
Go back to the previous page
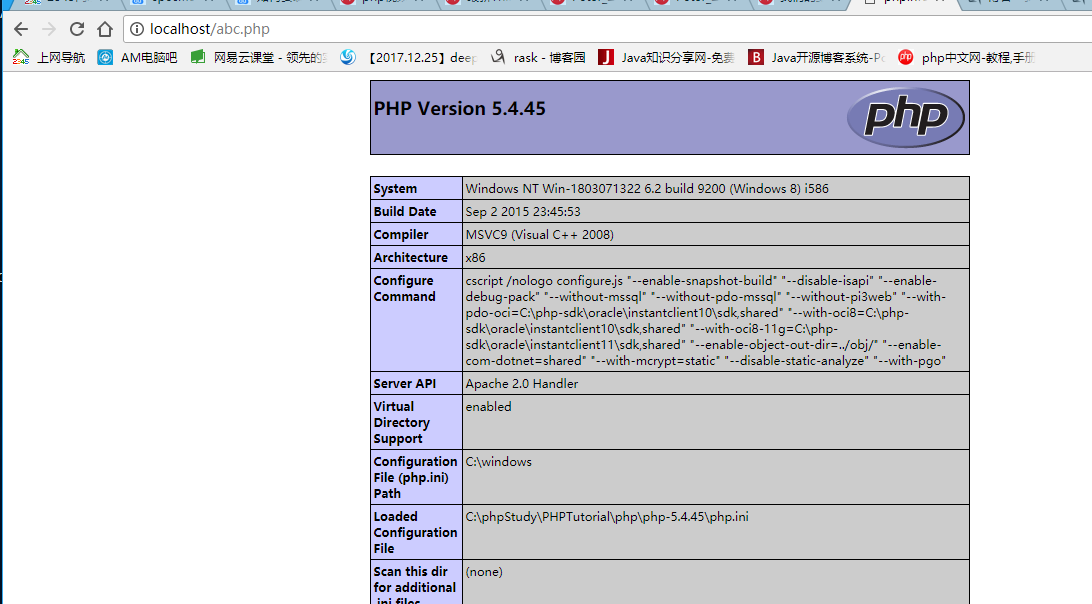pyautogui.click(x=21, y=29)
